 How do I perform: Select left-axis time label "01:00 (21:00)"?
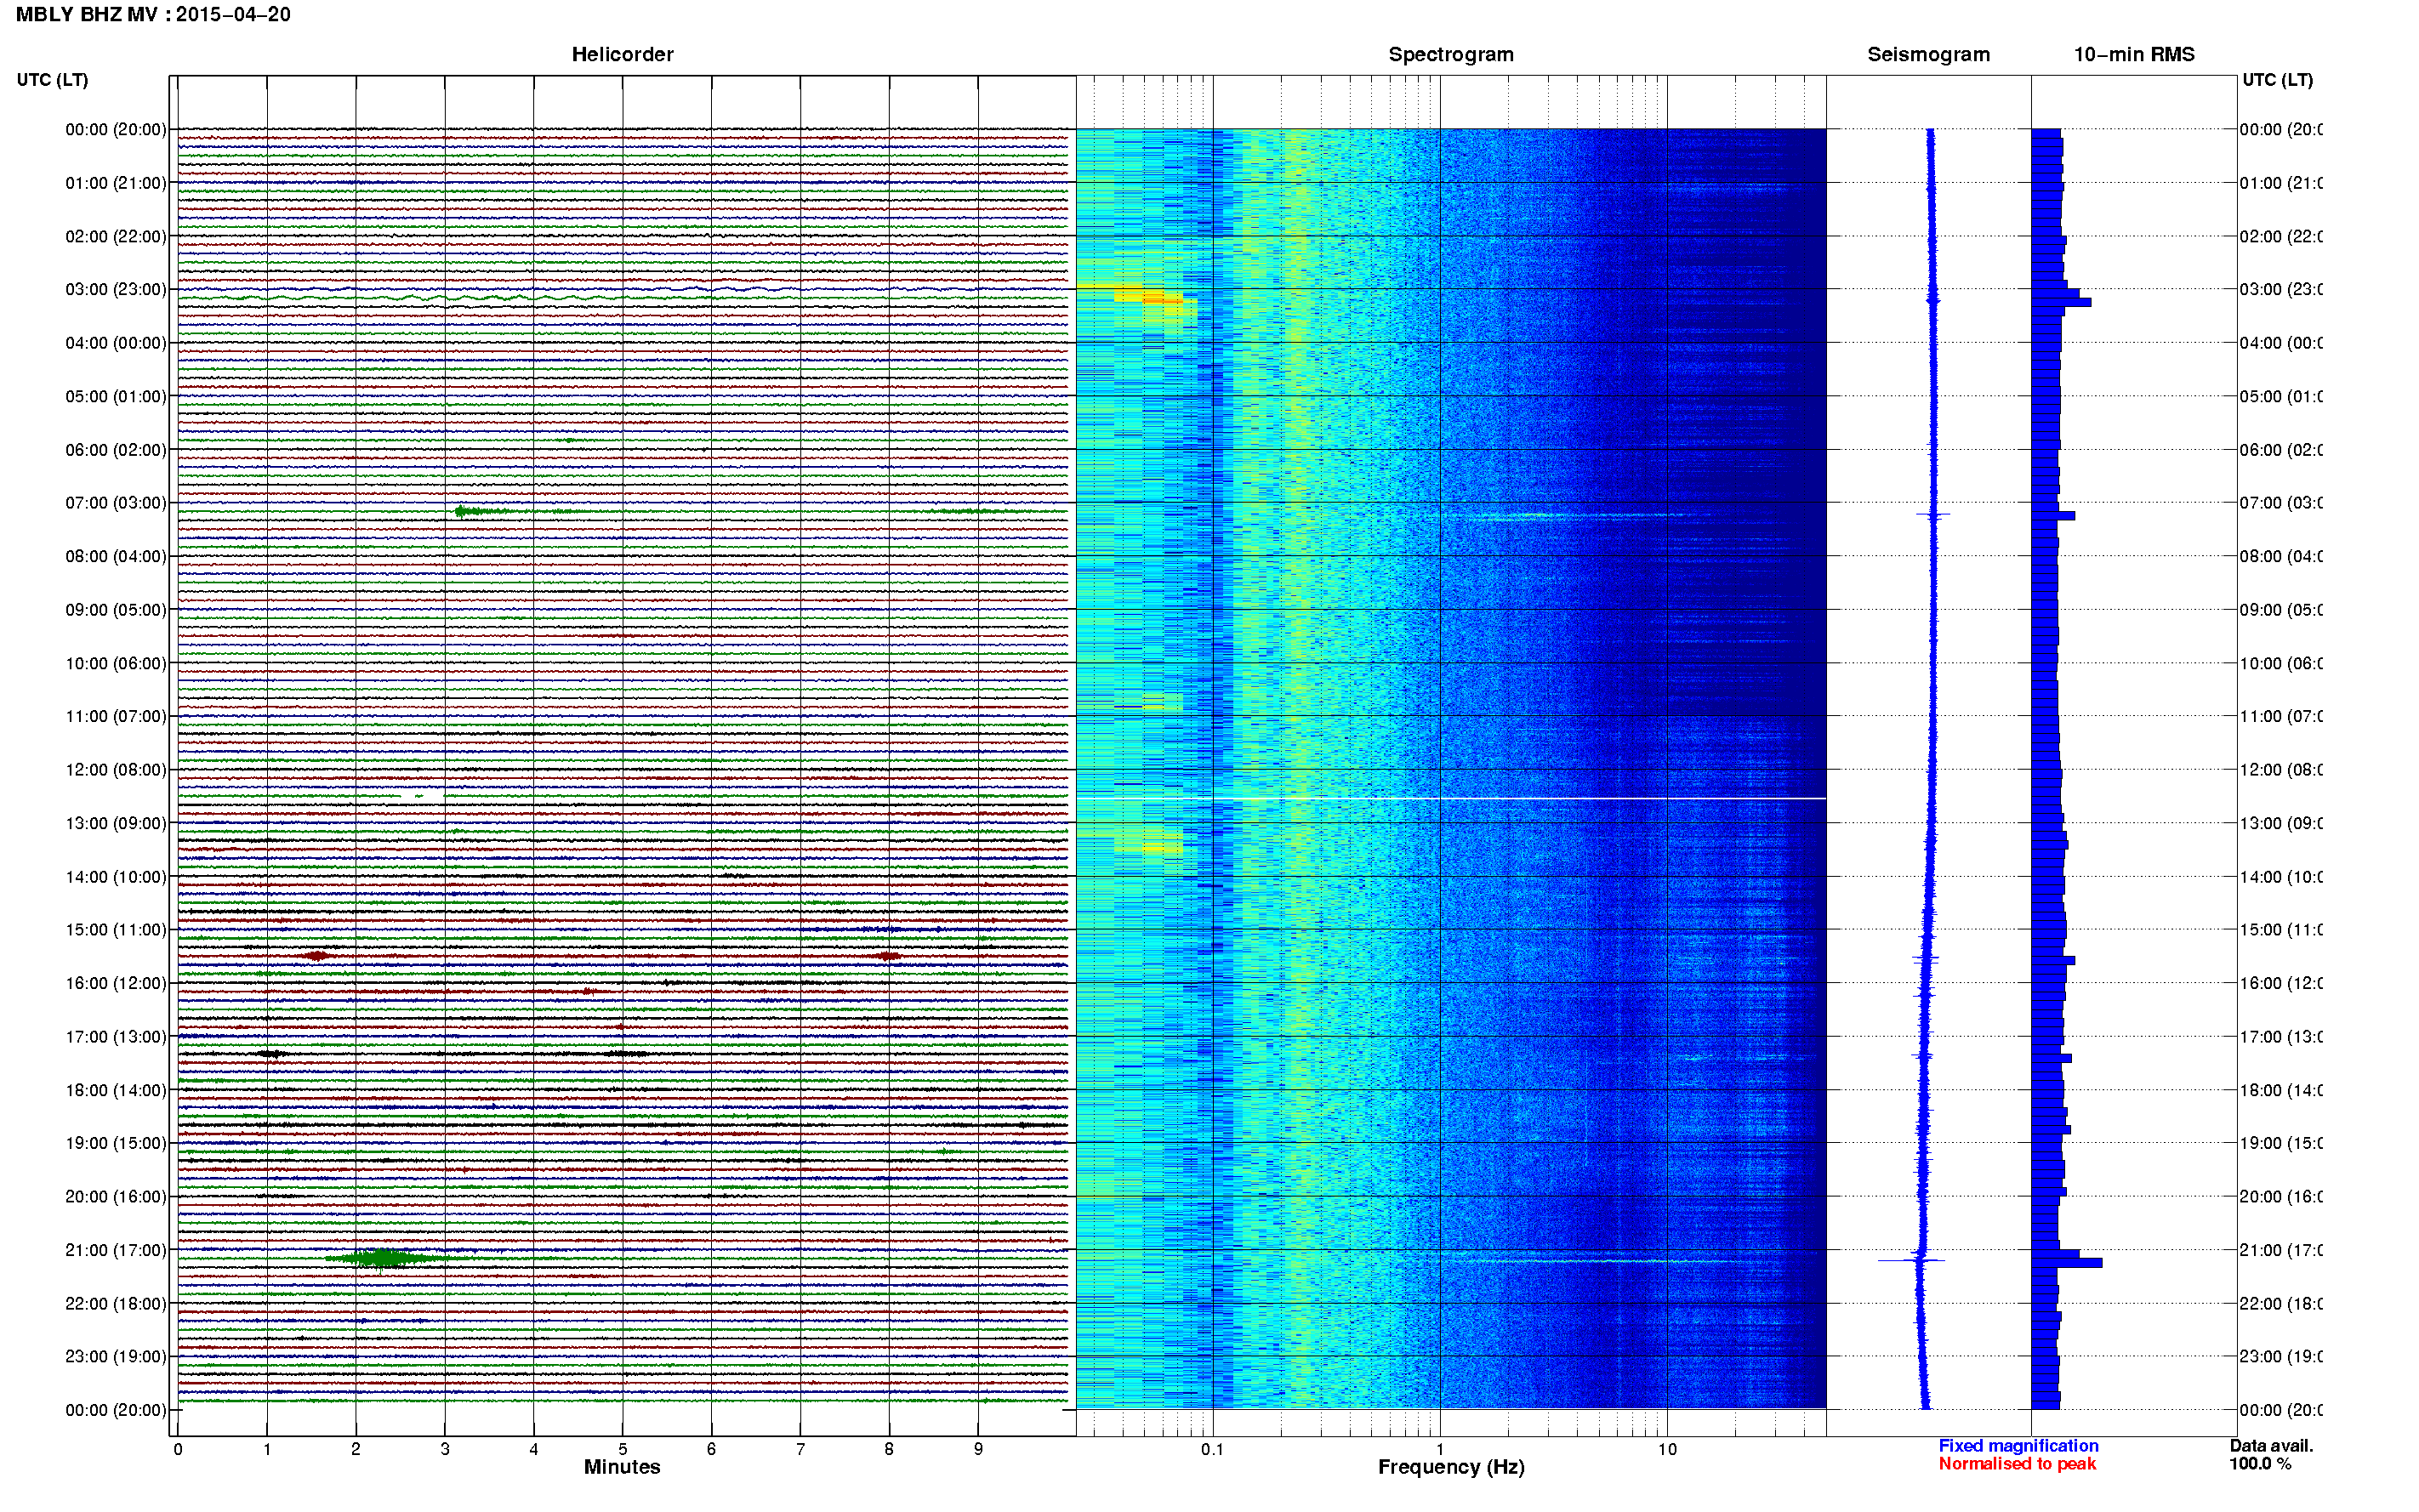[116, 183]
